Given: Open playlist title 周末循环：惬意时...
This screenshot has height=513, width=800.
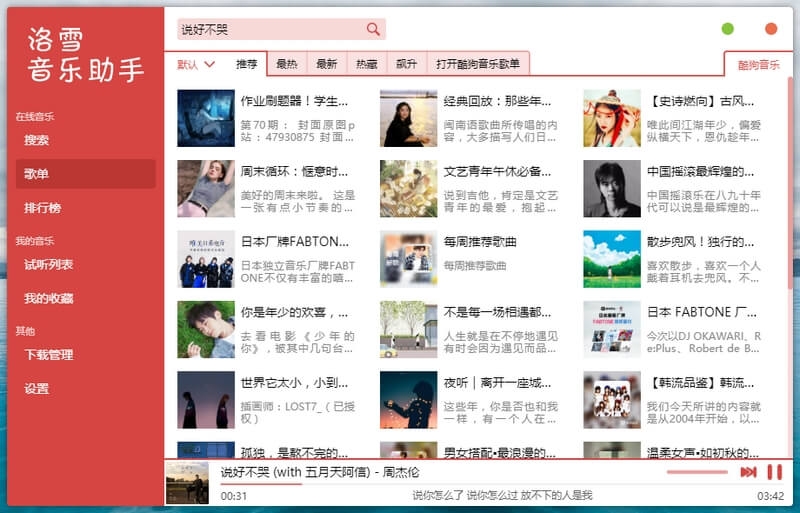Looking at the screenshot, I should pyautogui.click(x=294, y=172).
